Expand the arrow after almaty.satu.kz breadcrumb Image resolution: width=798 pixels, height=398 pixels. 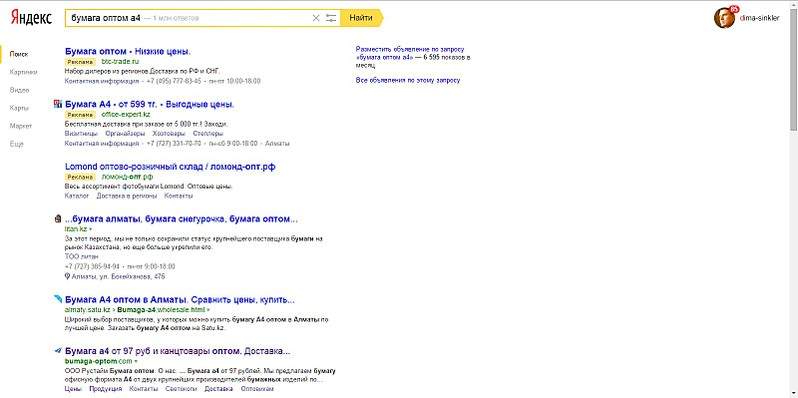click(x=208, y=309)
